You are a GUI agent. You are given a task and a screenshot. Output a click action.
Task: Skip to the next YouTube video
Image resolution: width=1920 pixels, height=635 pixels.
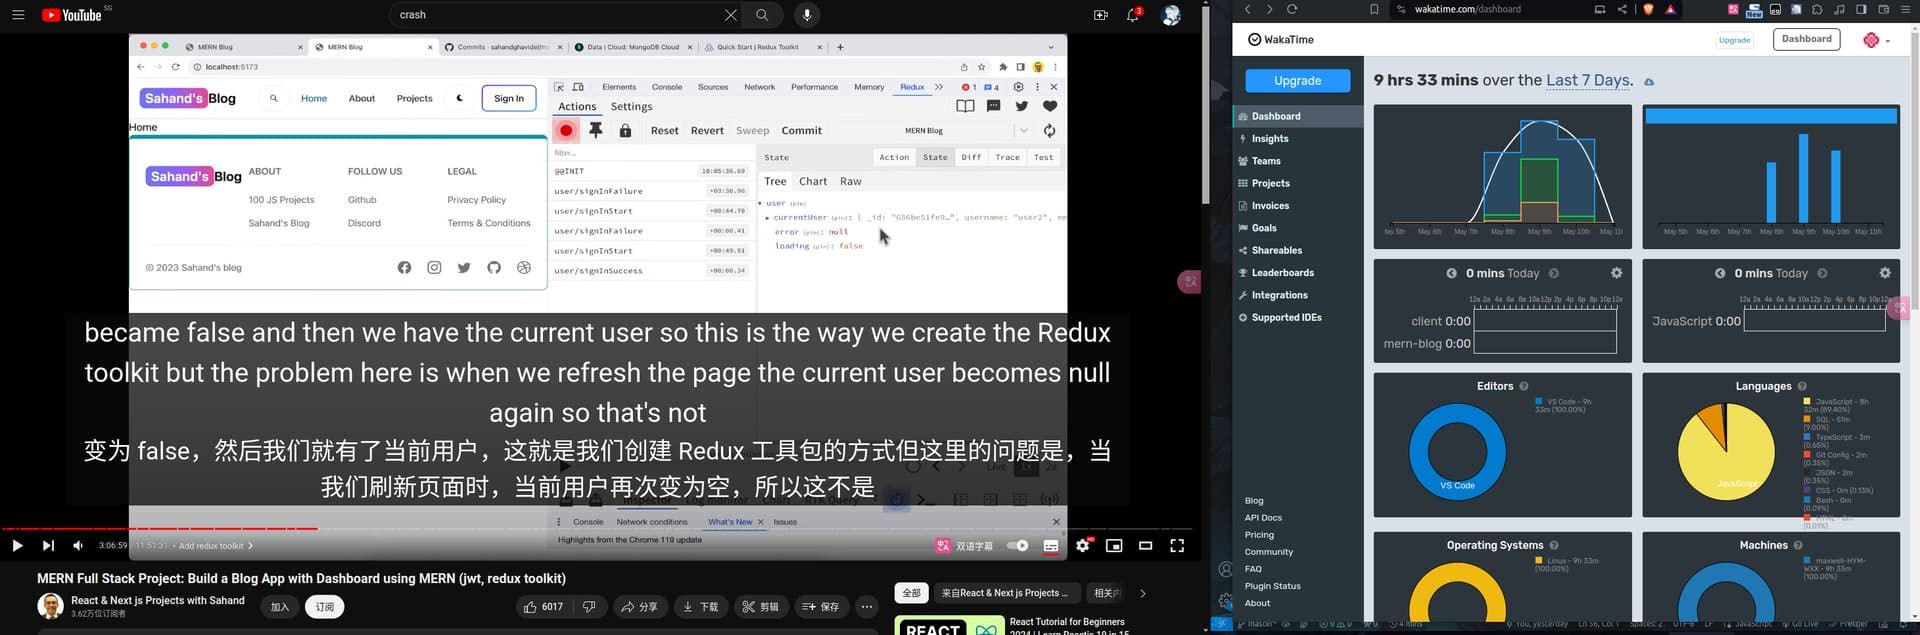(x=48, y=545)
